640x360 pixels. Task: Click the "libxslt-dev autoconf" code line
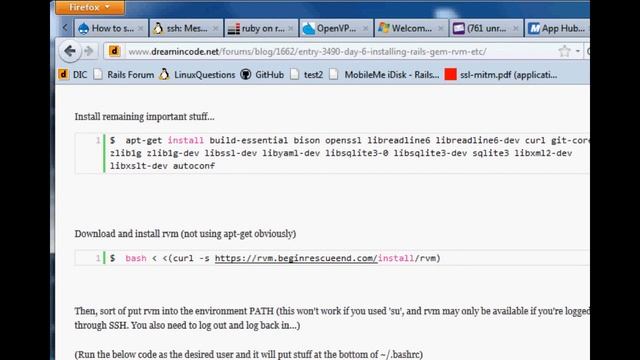(x=162, y=166)
